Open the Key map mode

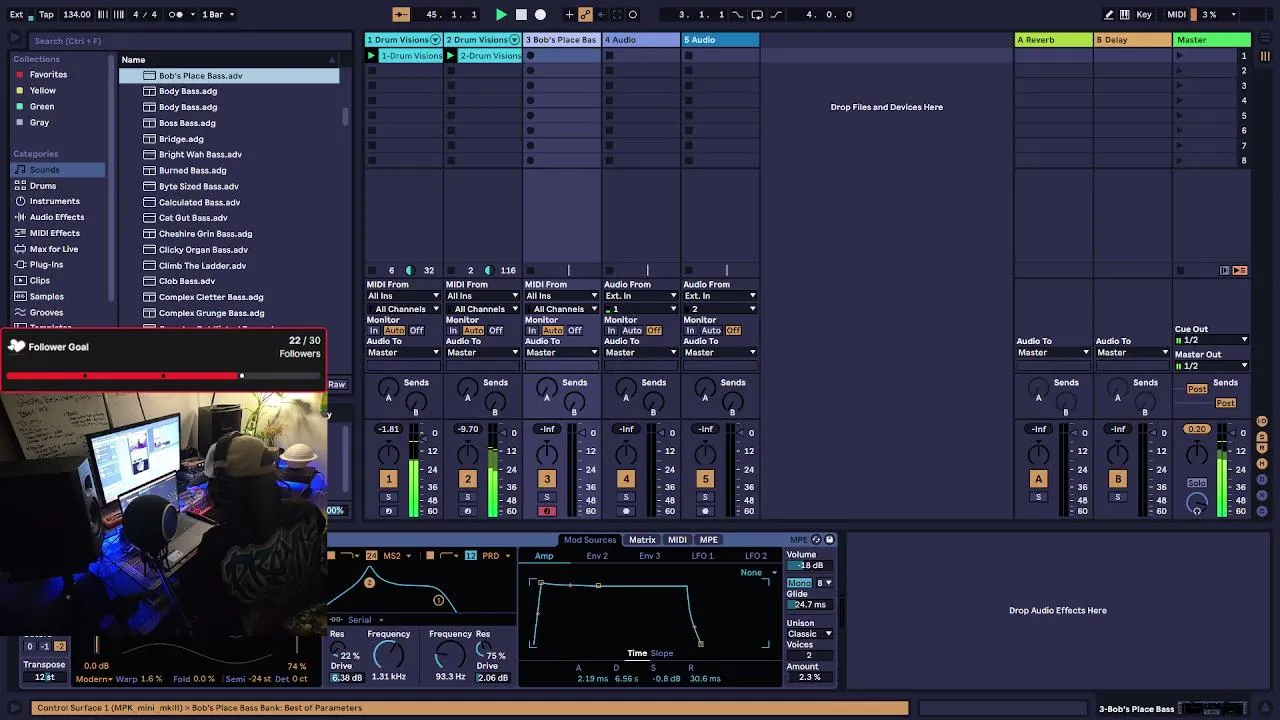point(1144,14)
